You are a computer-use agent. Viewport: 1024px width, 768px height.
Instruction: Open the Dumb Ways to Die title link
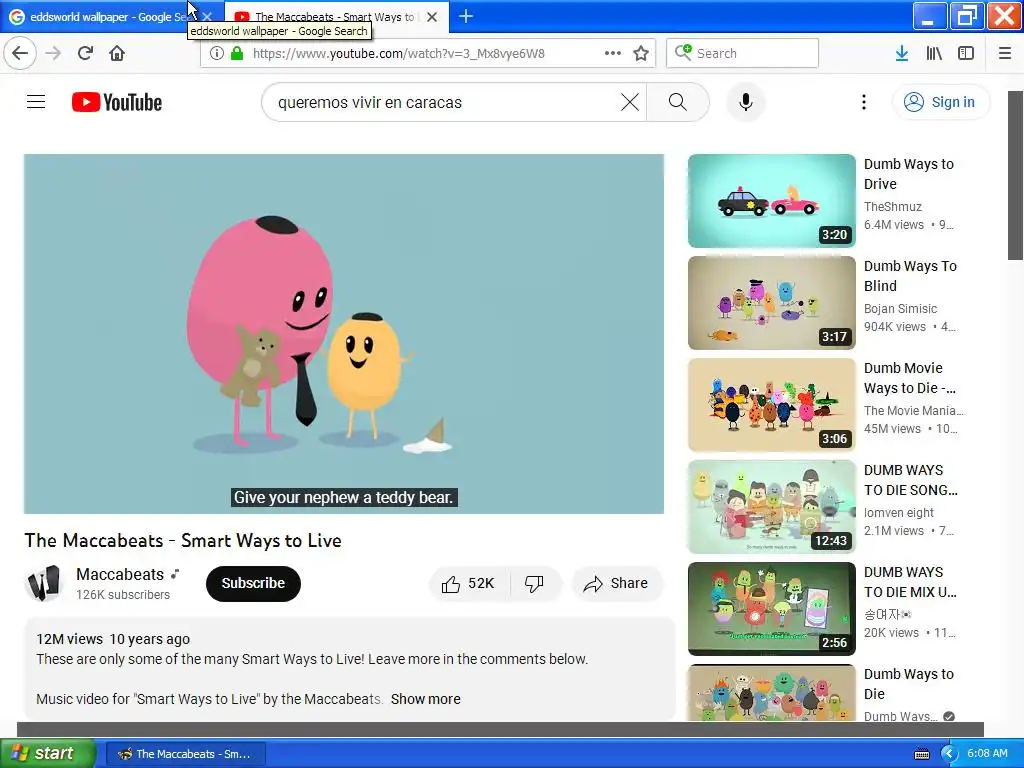click(x=909, y=684)
